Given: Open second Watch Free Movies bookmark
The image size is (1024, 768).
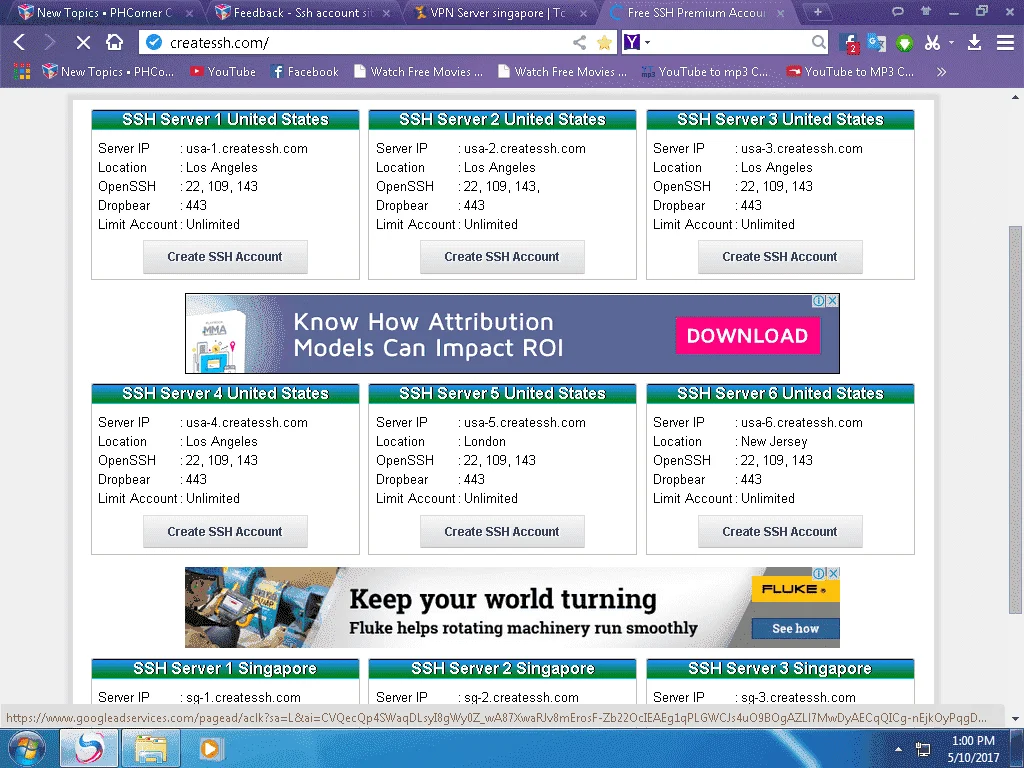Looking at the screenshot, I should [562, 72].
